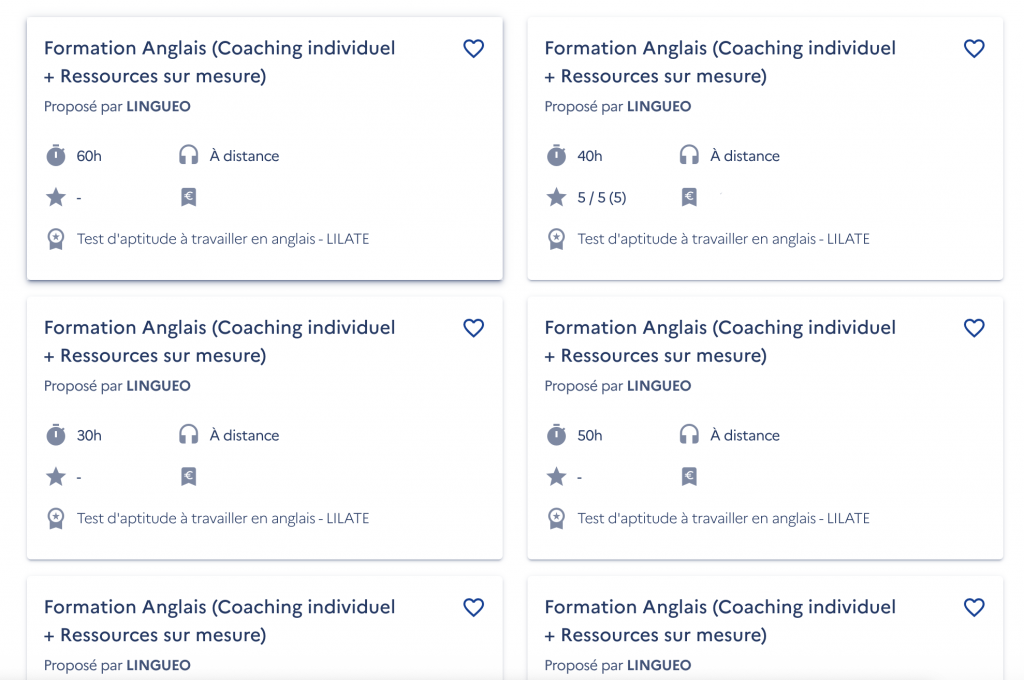
Task: Click the certification ribbon icon in the 60h card
Action: pyautogui.click(x=56, y=239)
